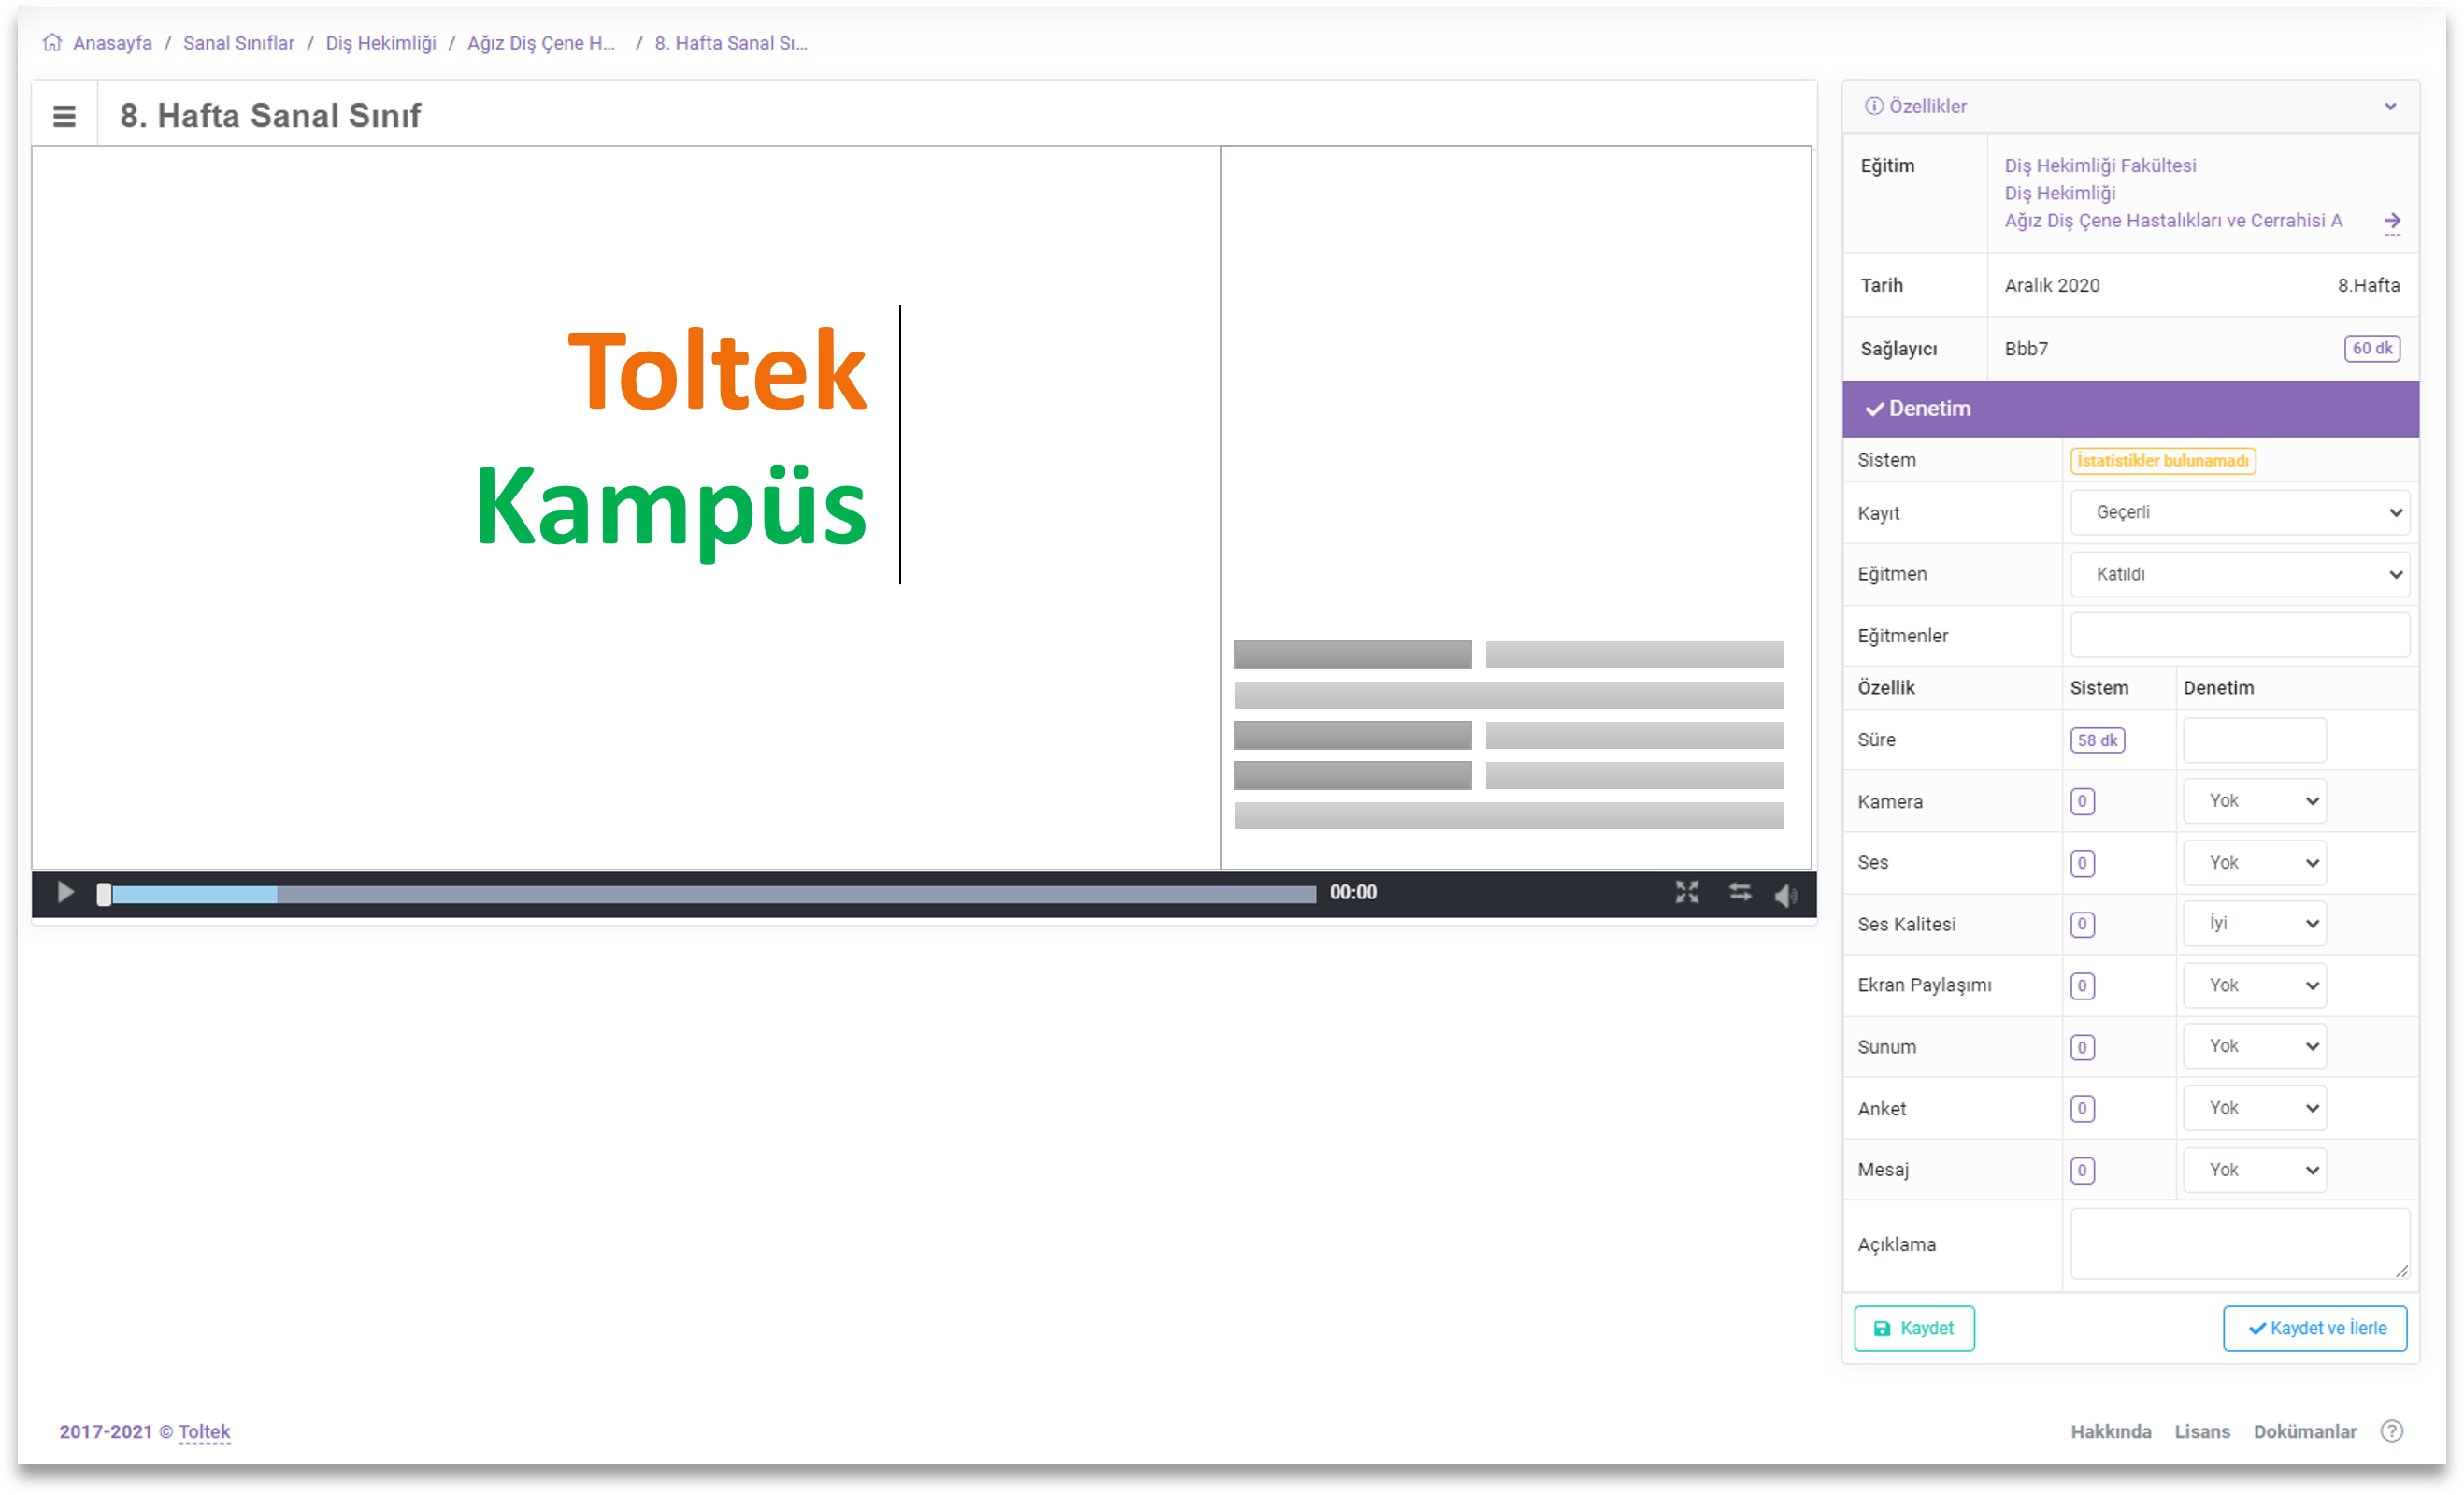2464x1495 pixels.
Task: Open the Eğitmen Katıldı dropdown
Action: click(x=2239, y=574)
